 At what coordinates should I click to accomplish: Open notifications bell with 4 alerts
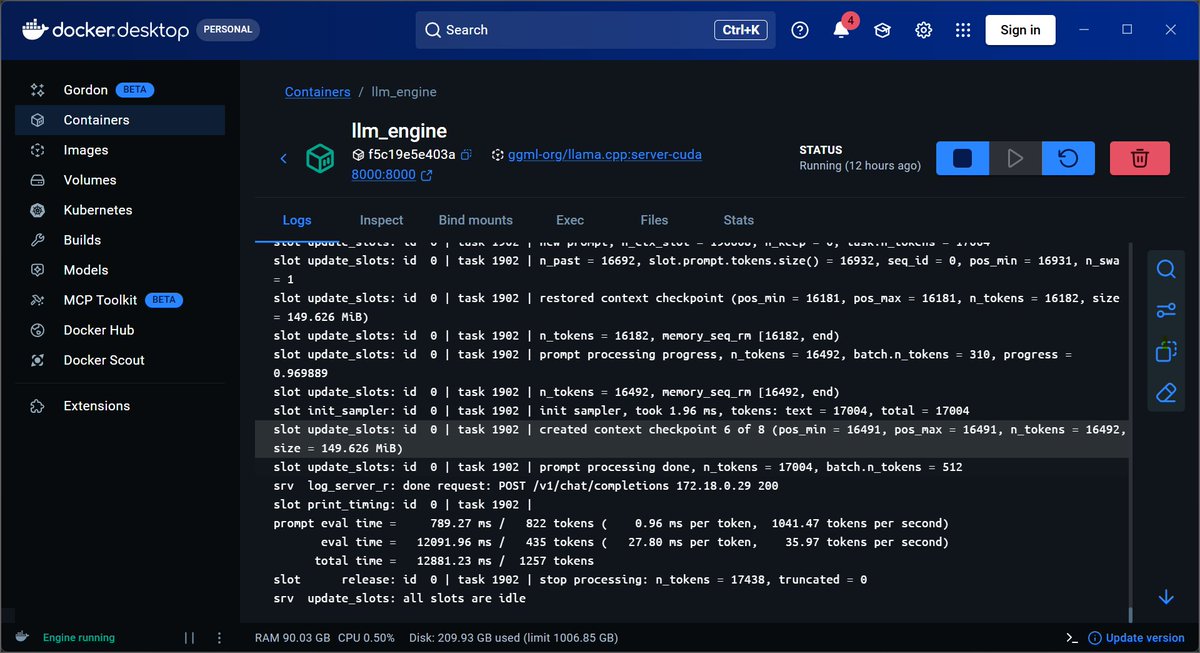click(x=842, y=29)
